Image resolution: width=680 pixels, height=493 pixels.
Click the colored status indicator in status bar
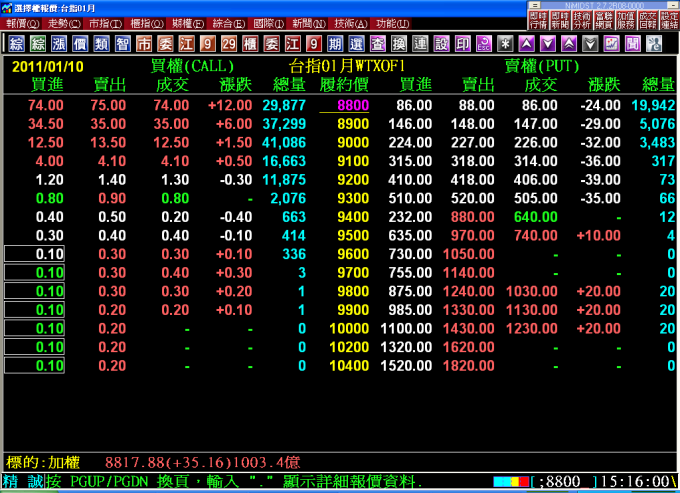(x=511, y=481)
